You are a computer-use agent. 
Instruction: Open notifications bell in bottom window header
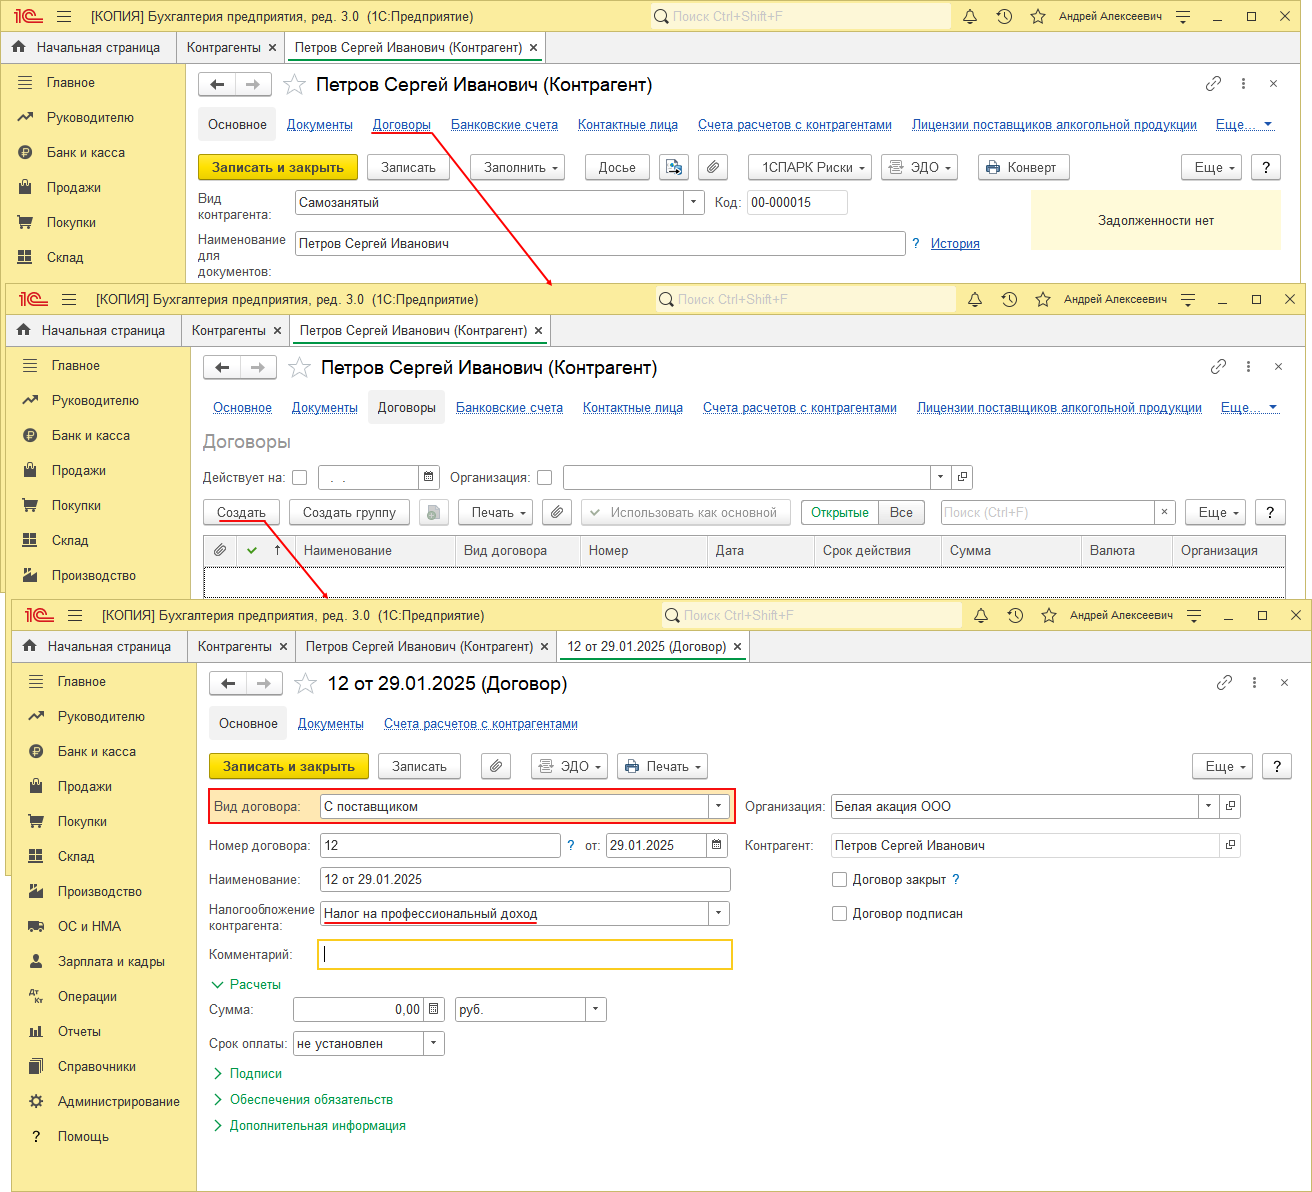[x=981, y=616]
